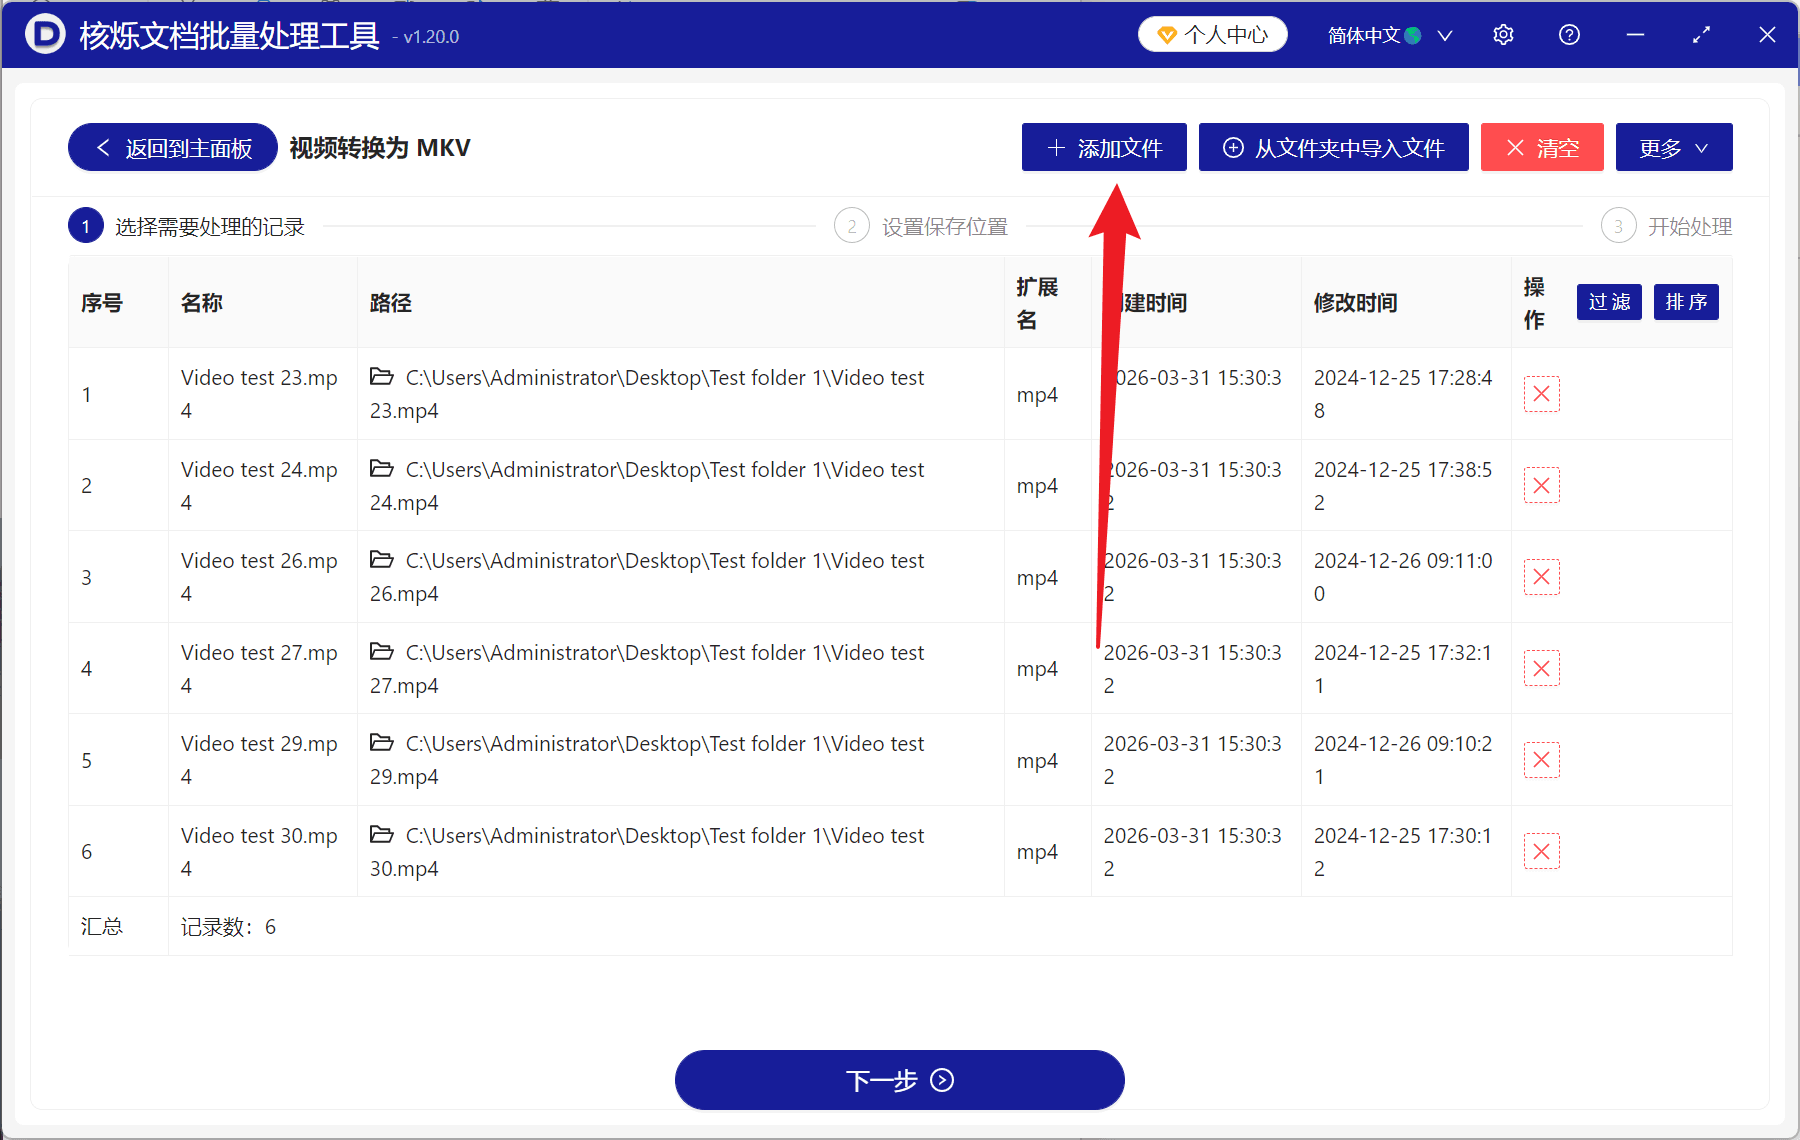This screenshot has width=1800, height=1140.
Task: Click the 下一步 button
Action: click(899, 1080)
